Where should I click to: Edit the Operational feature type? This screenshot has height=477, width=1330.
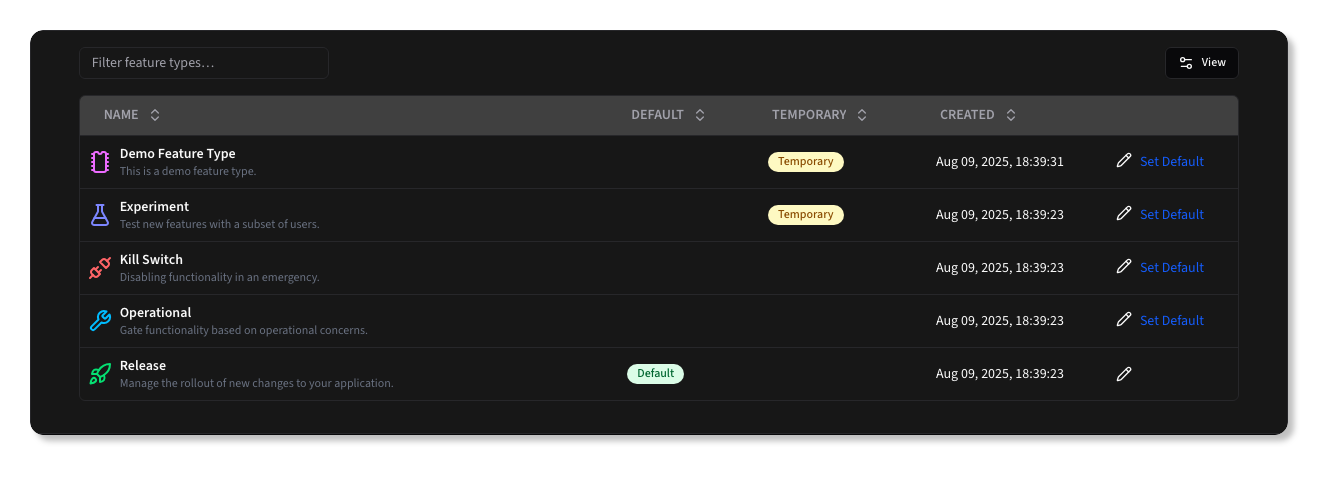1124,320
